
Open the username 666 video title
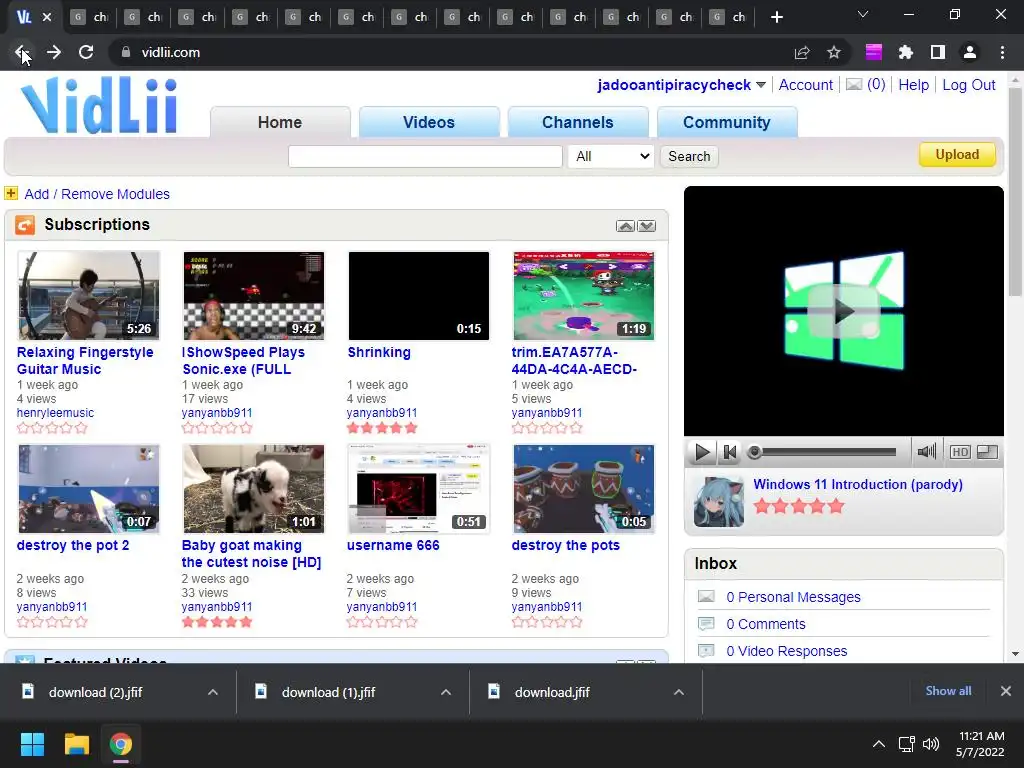pyautogui.click(x=393, y=545)
